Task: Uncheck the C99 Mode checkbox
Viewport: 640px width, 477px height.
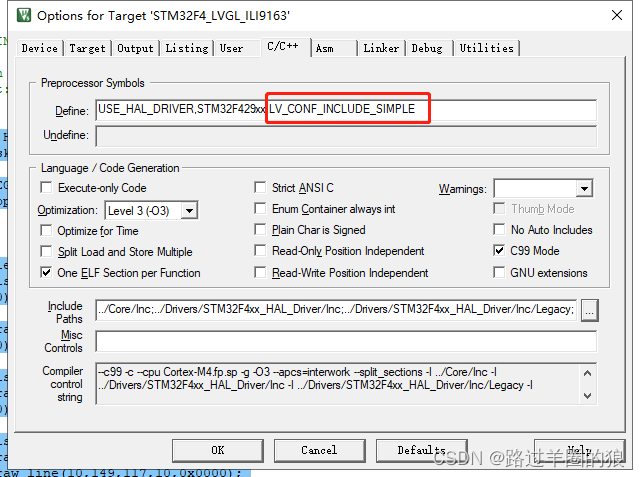Action: pos(499,251)
